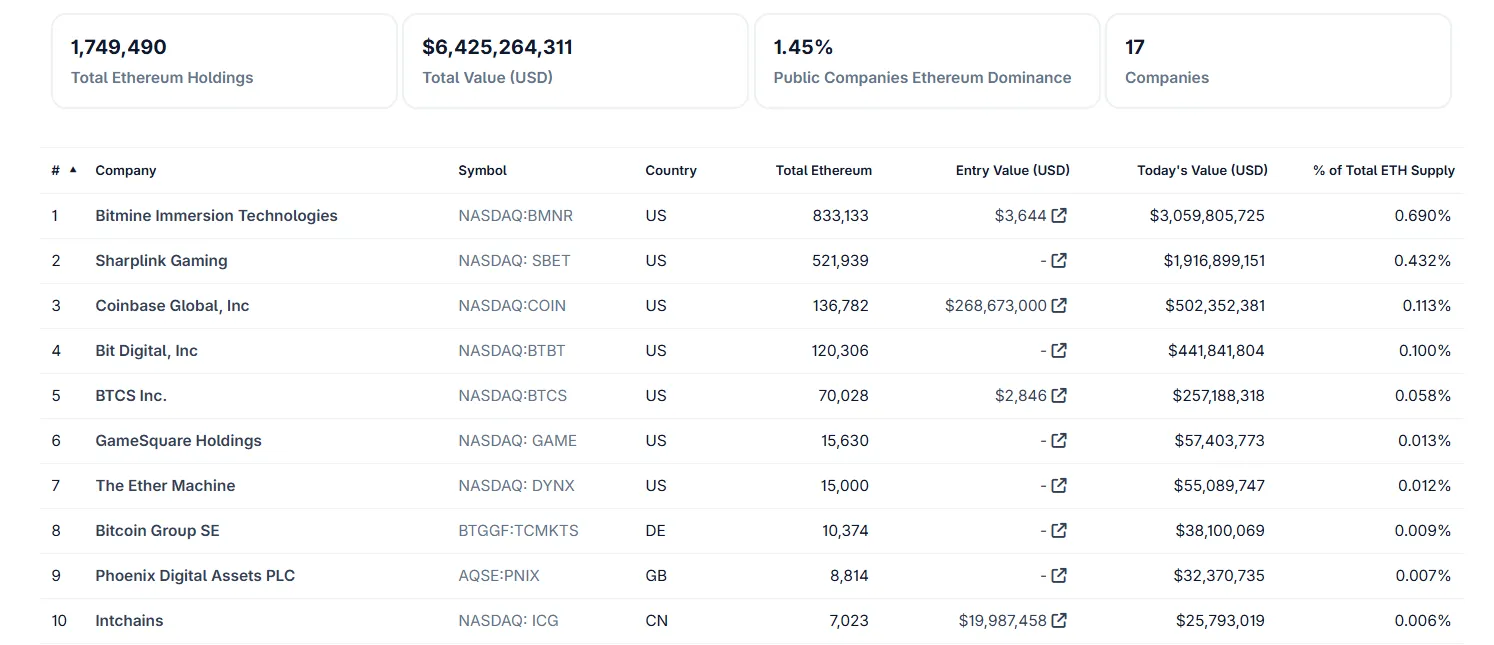Open The Ether Machine external link icon

coord(1059,486)
